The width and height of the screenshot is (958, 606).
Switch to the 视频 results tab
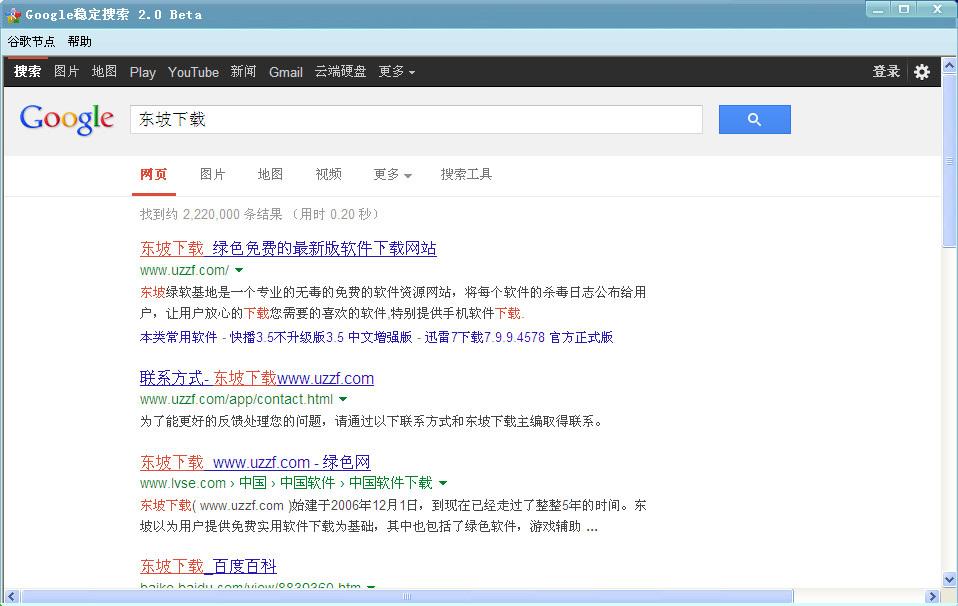coord(329,175)
